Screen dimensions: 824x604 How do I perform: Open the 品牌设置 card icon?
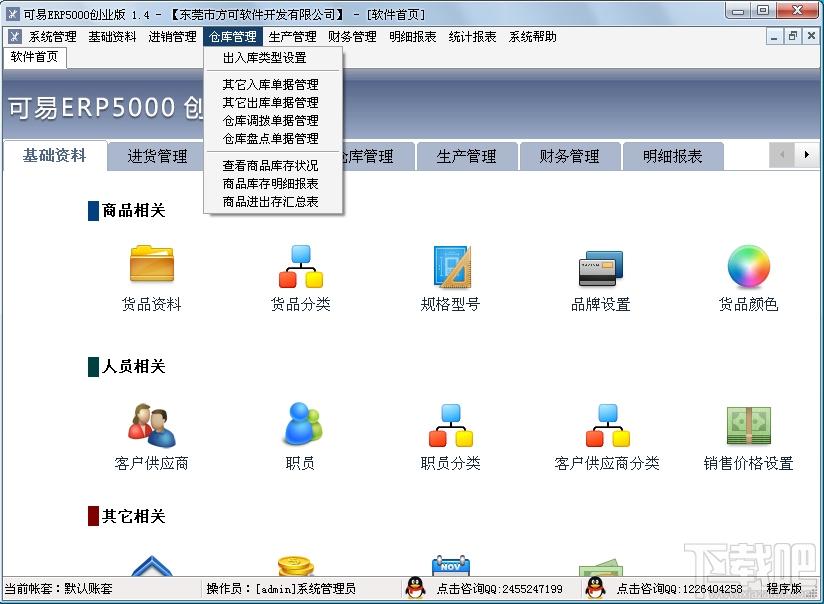[600, 268]
